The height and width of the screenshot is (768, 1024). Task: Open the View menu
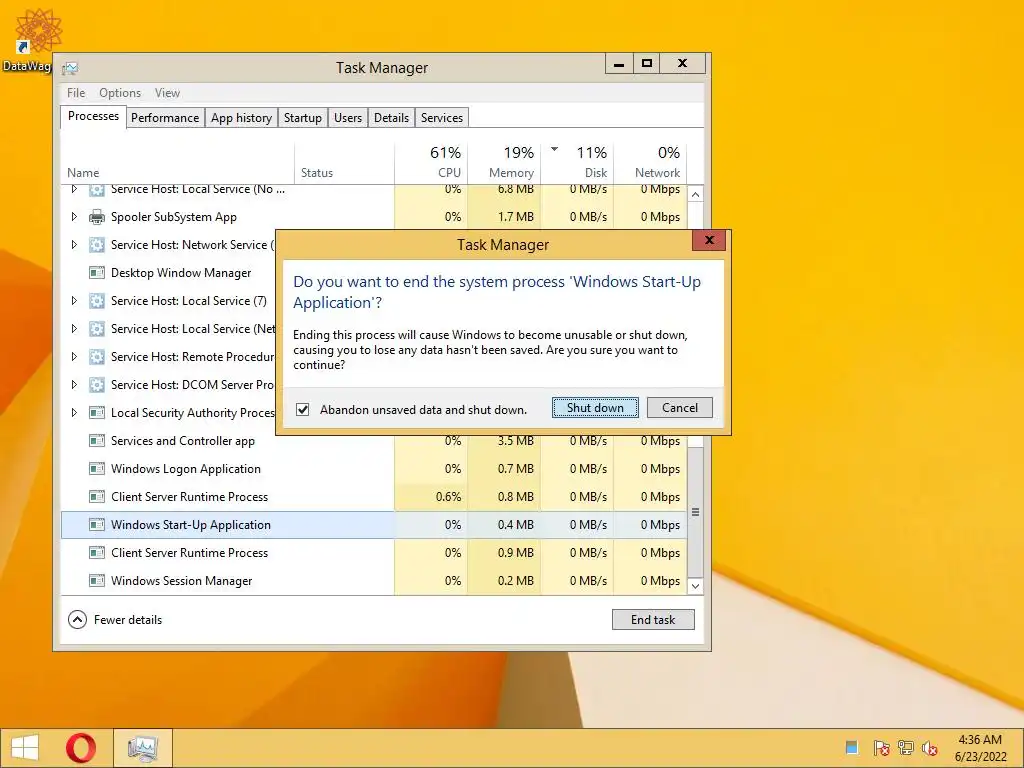(x=167, y=93)
